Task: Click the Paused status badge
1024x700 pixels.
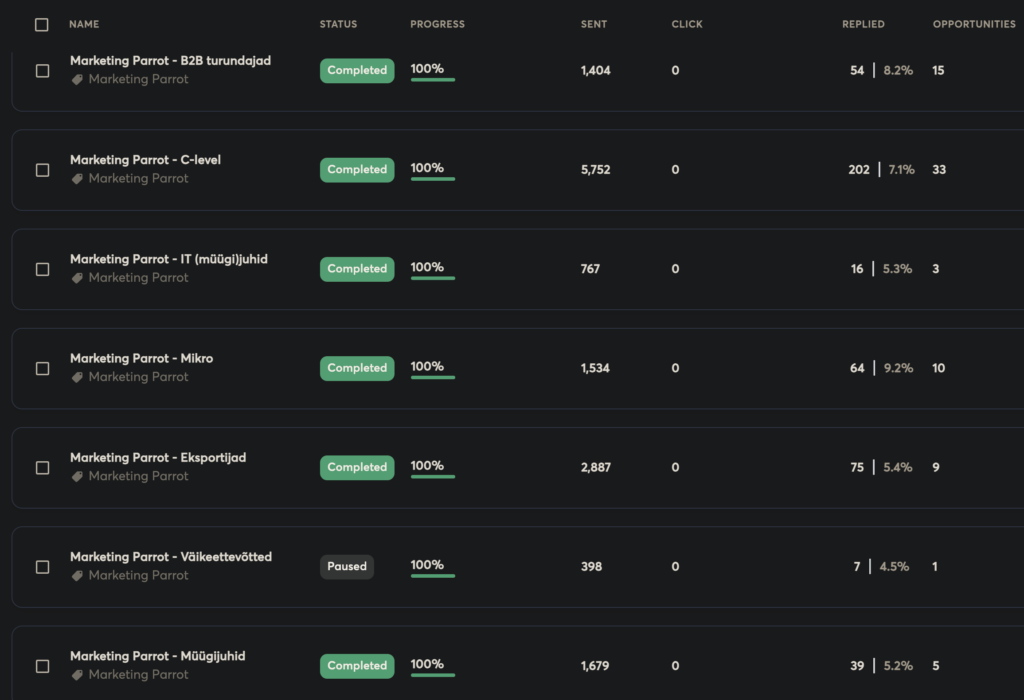Action: [x=347, y=567]
